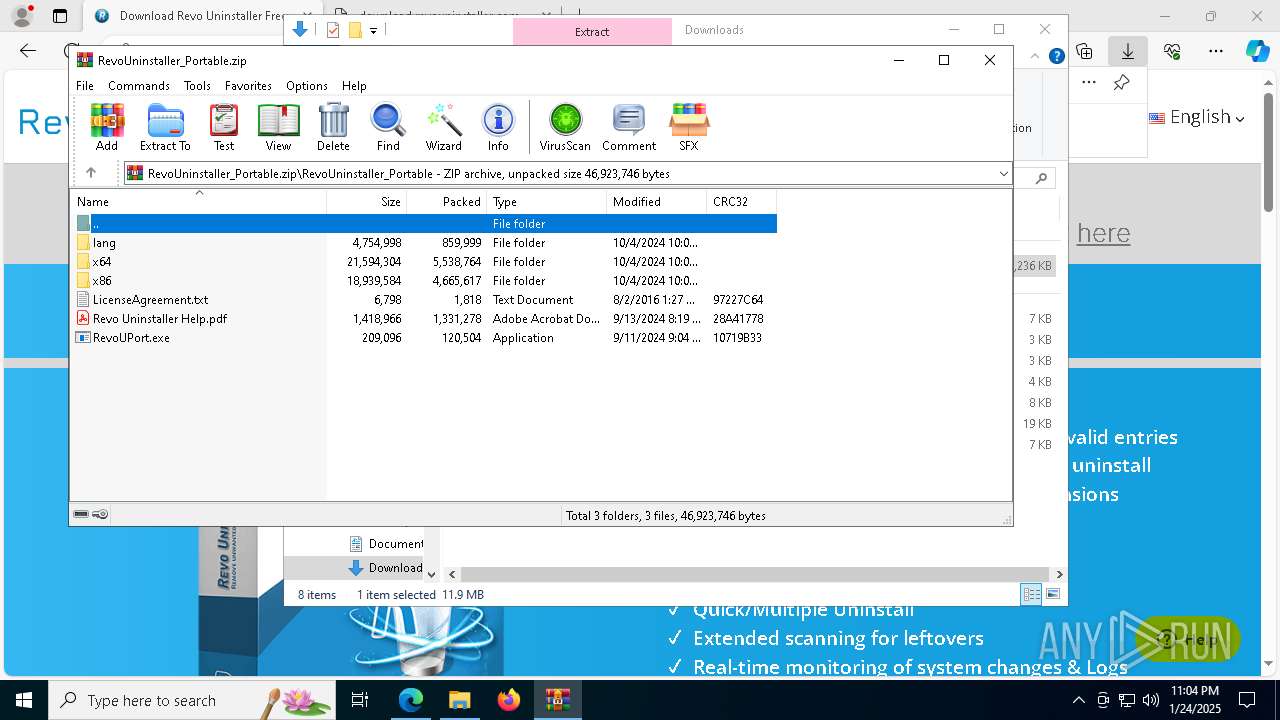Open Edge settings and more menu
Image resolution: width=1280 pixels, height=720 pixels.
1216,50
